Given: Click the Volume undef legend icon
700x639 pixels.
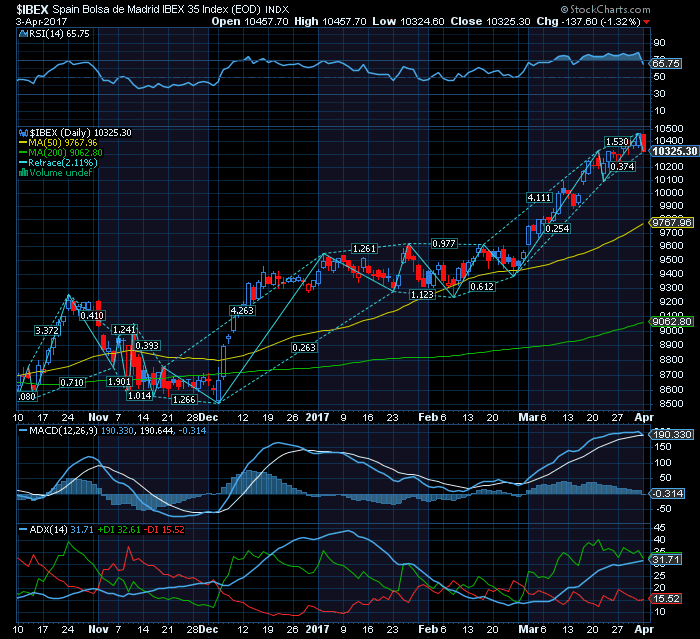Looking at the screenshot, I should (24, 173).
